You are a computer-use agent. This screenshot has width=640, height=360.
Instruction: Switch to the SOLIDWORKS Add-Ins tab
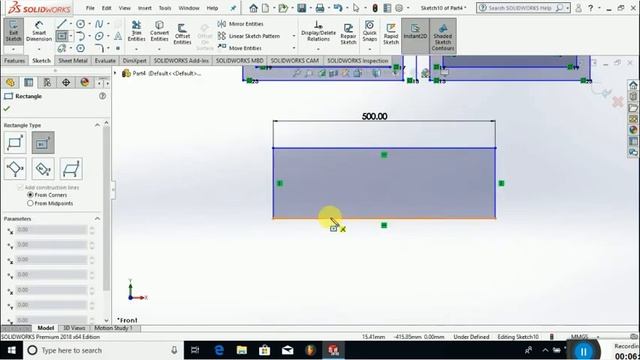[x=181, y=60]
